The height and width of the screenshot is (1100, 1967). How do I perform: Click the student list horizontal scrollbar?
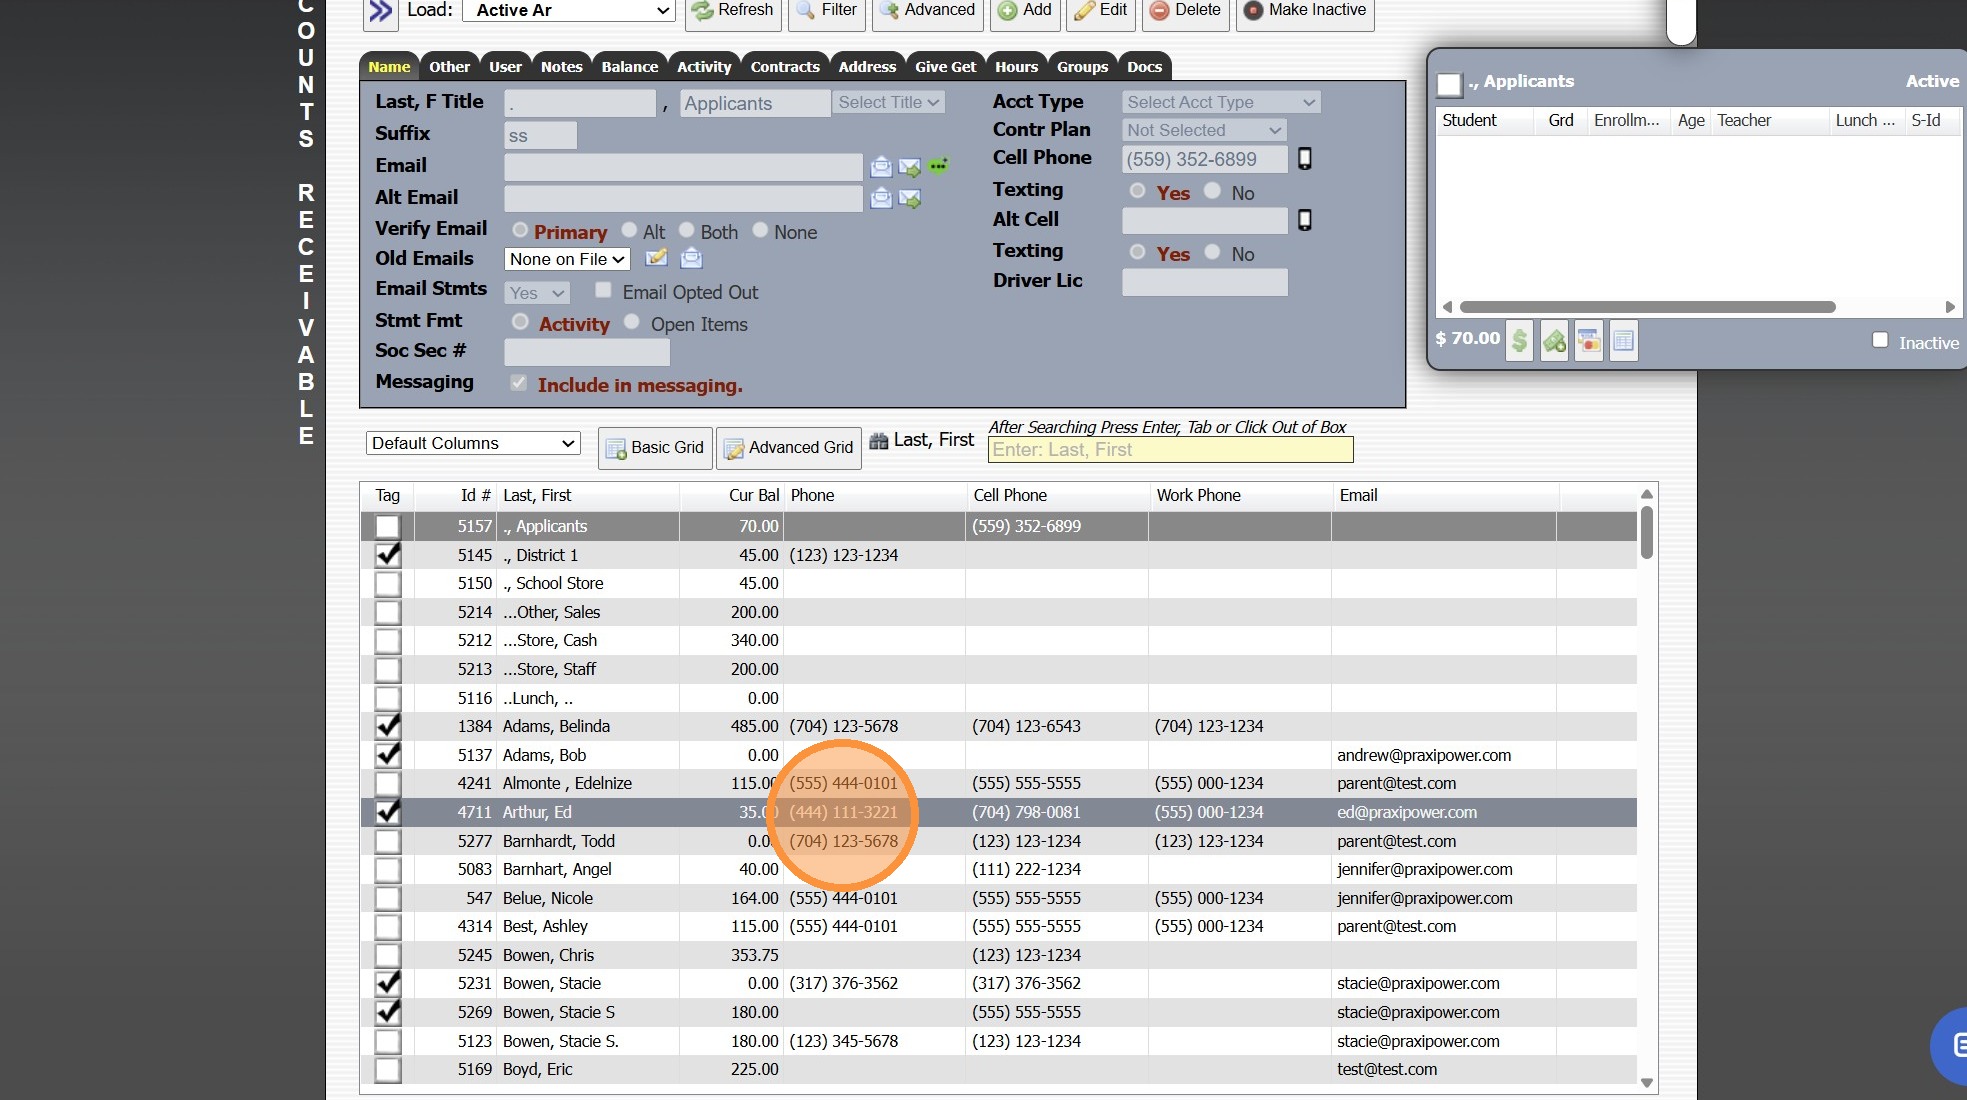tap(1646, 307)
